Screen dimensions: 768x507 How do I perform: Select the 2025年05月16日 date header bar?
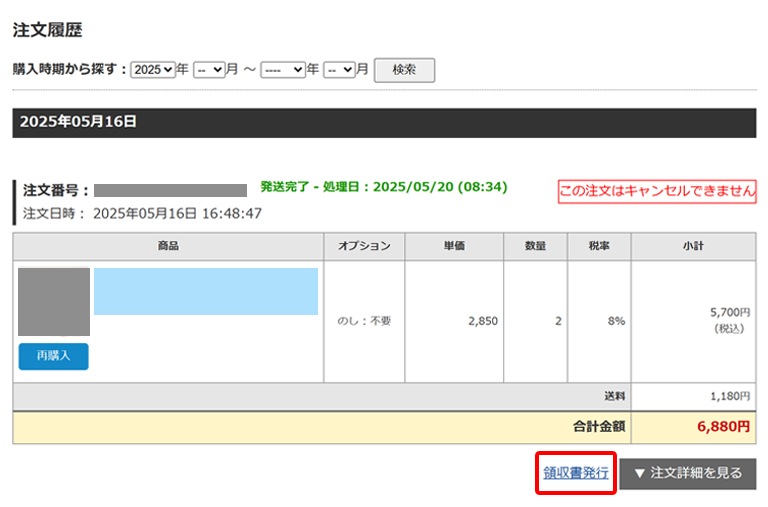(x=384, y=123)
